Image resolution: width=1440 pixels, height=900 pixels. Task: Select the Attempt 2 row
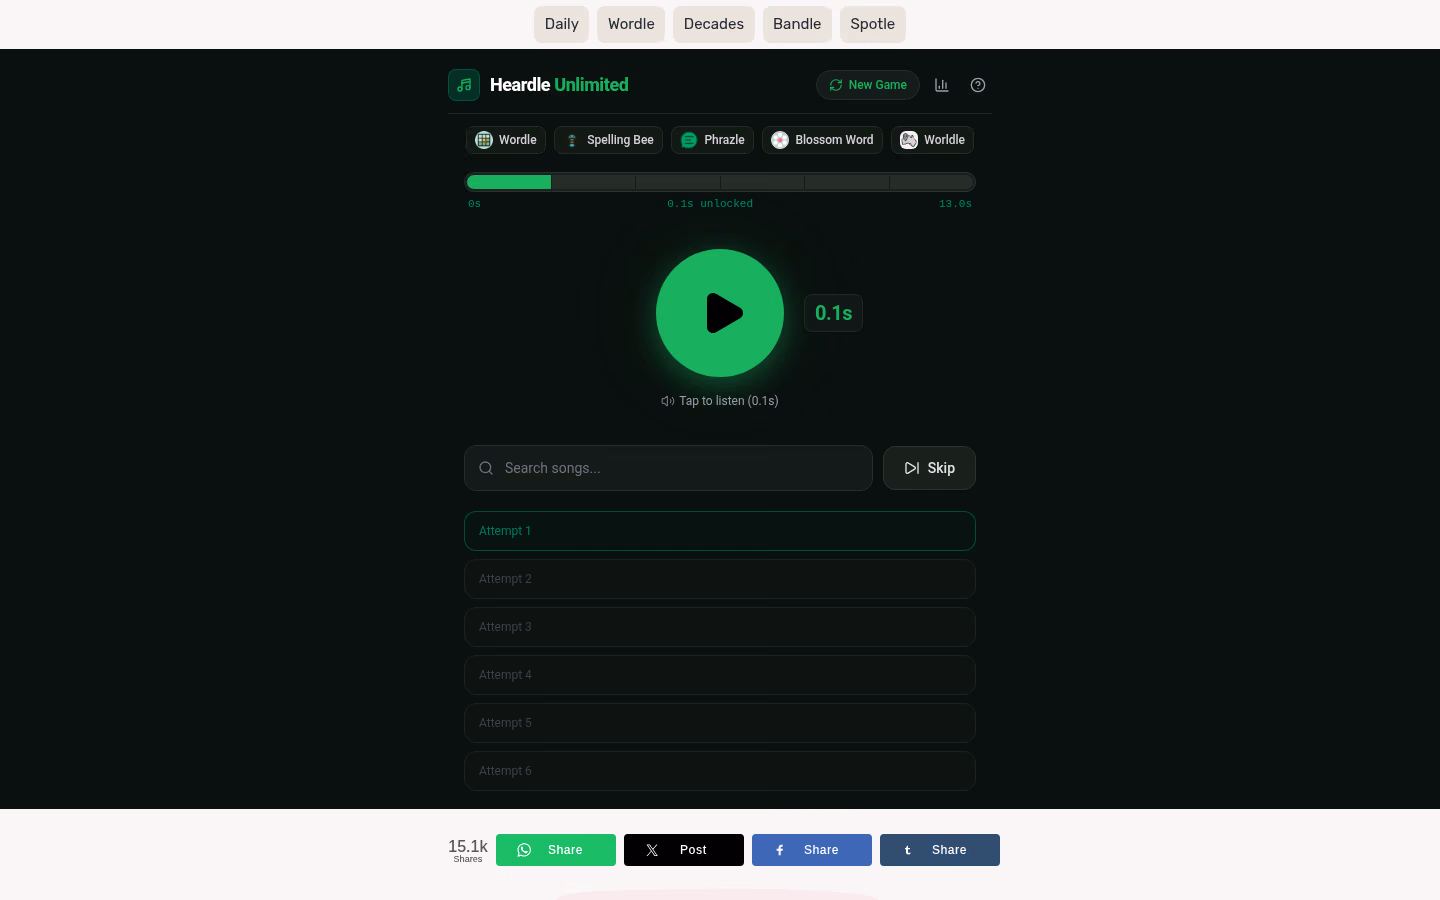[x=720, y=579]
